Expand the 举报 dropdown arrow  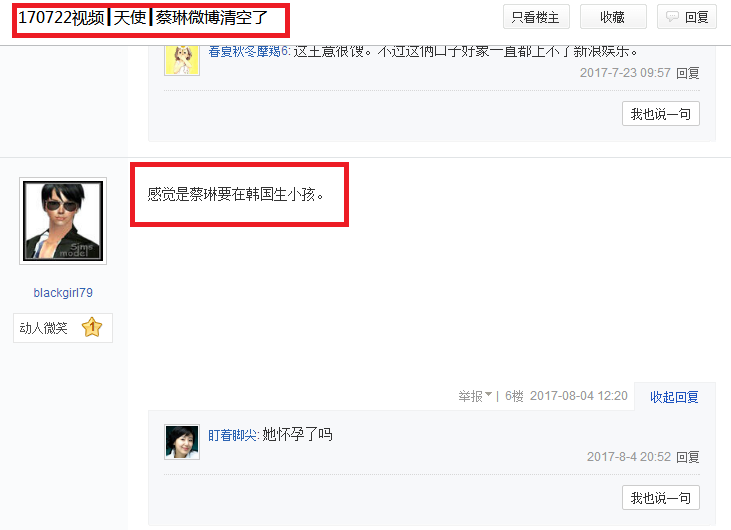pos(488,395)
